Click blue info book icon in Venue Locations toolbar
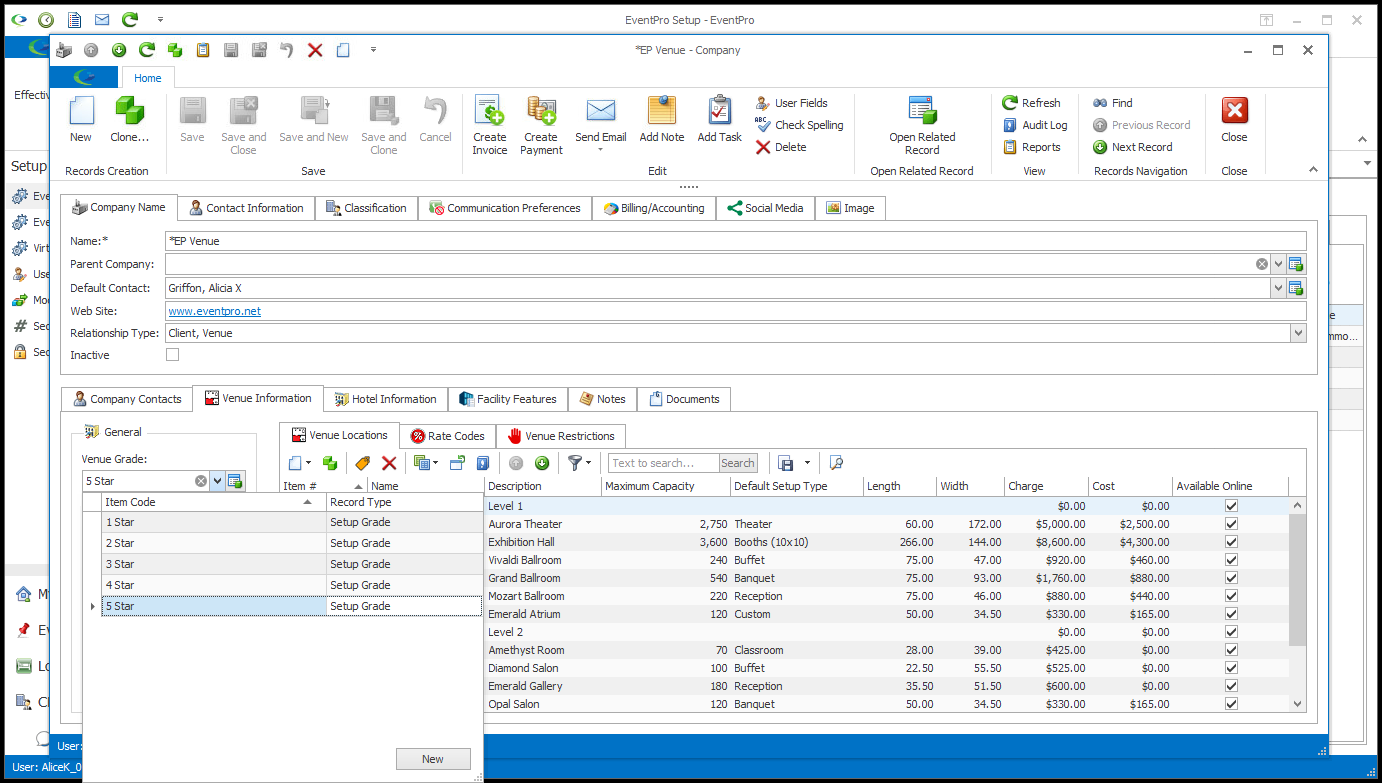Viewport: 1382px width, 783px height. coord(483,463)
